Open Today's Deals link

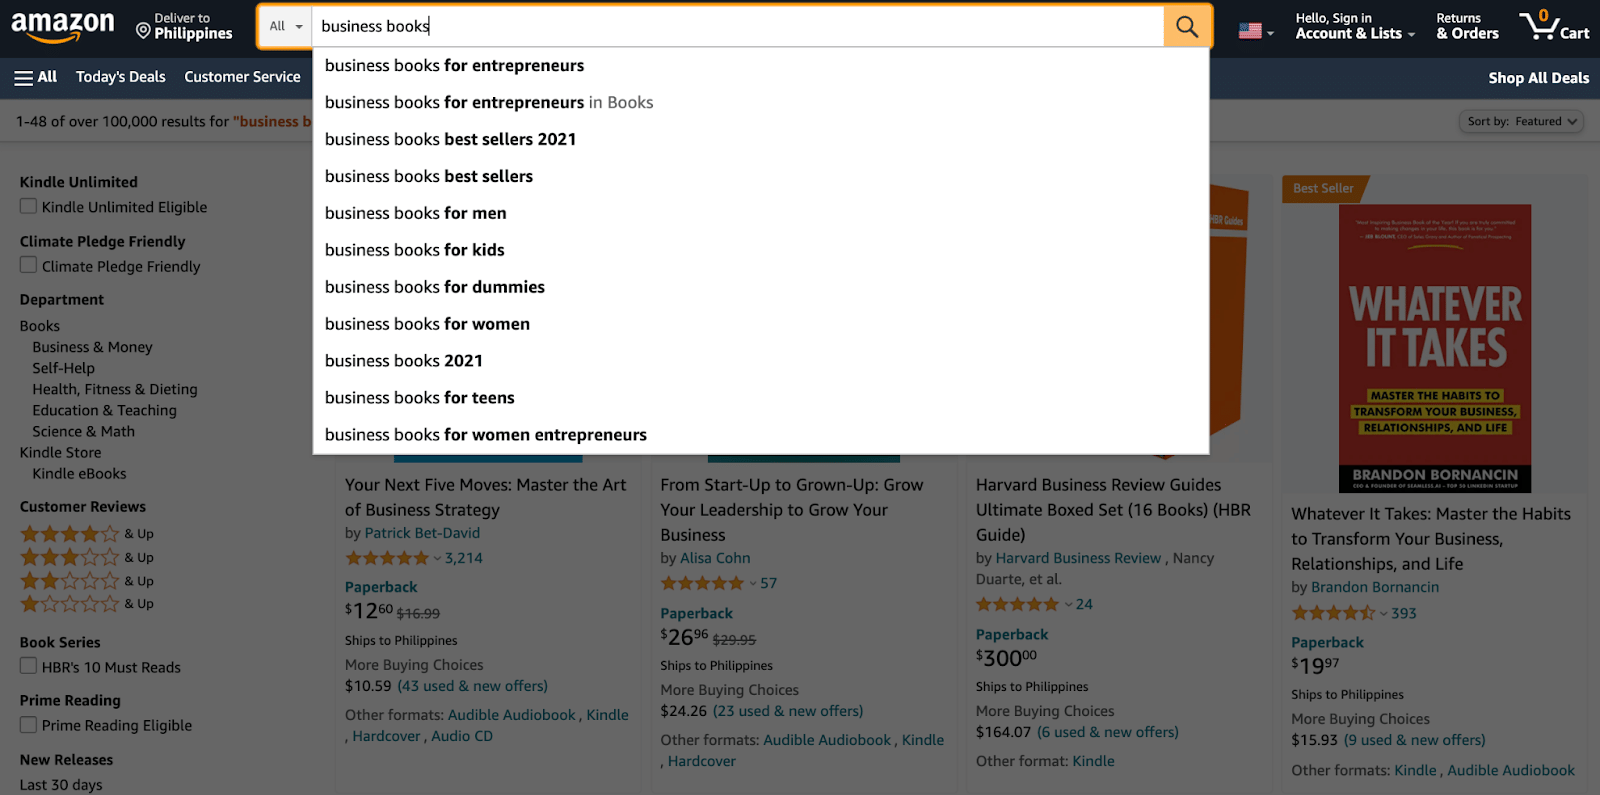point(121,77)
